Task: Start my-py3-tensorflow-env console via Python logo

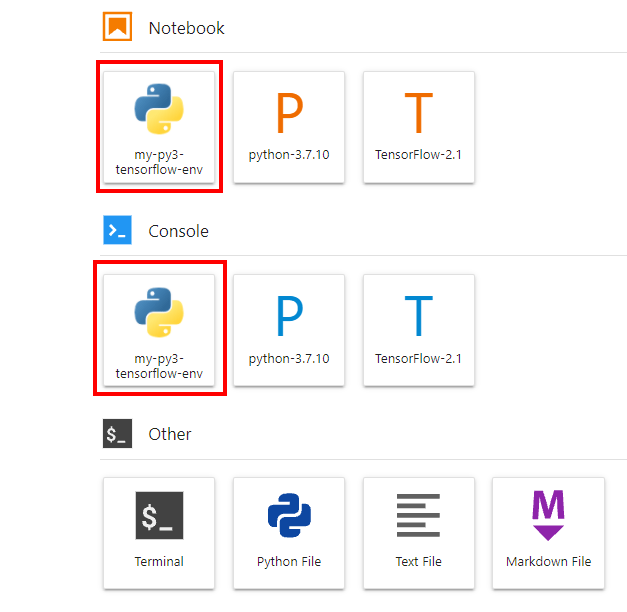Action: (159, 312)
